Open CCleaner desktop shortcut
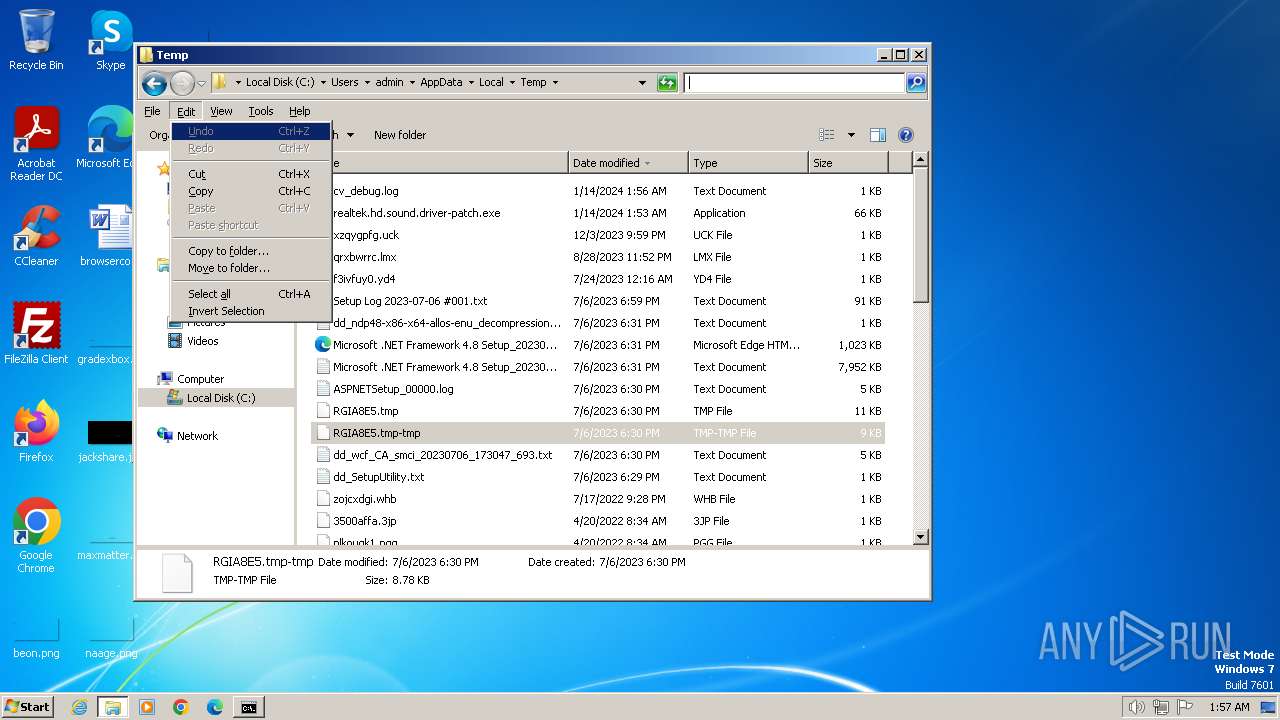The height and width of the screenshot is (720, 1280). pos(36,236)
